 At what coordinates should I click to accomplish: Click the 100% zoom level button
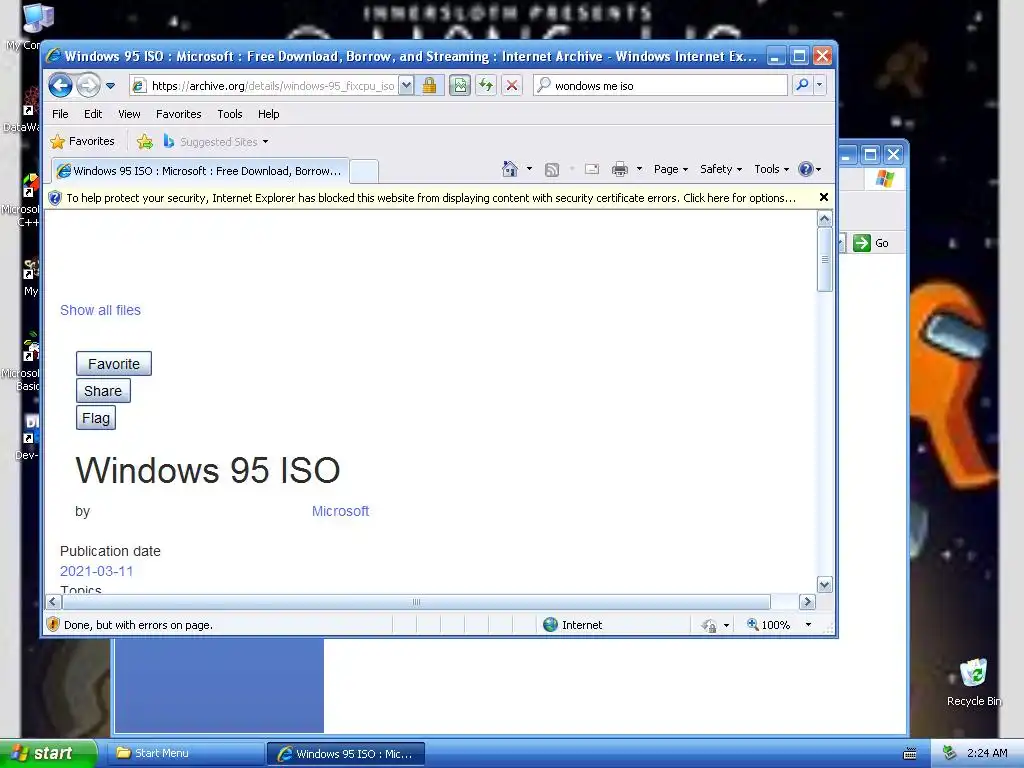tap(769, 625)
